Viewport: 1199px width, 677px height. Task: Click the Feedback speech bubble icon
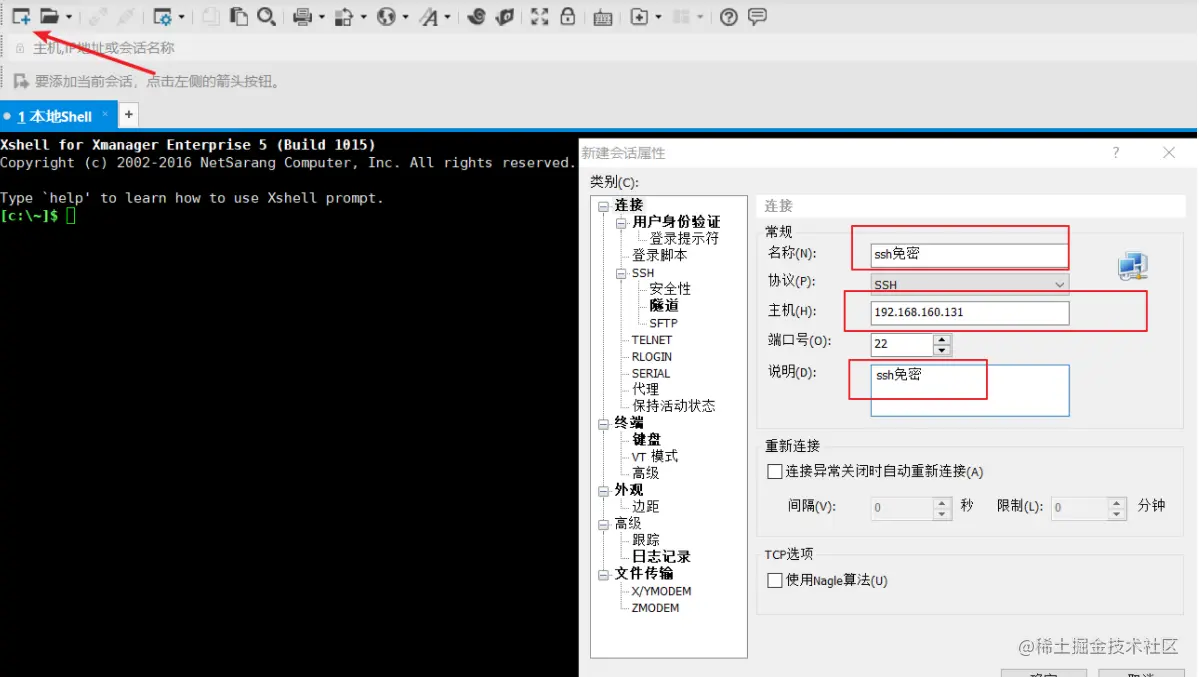coord(757,16)
